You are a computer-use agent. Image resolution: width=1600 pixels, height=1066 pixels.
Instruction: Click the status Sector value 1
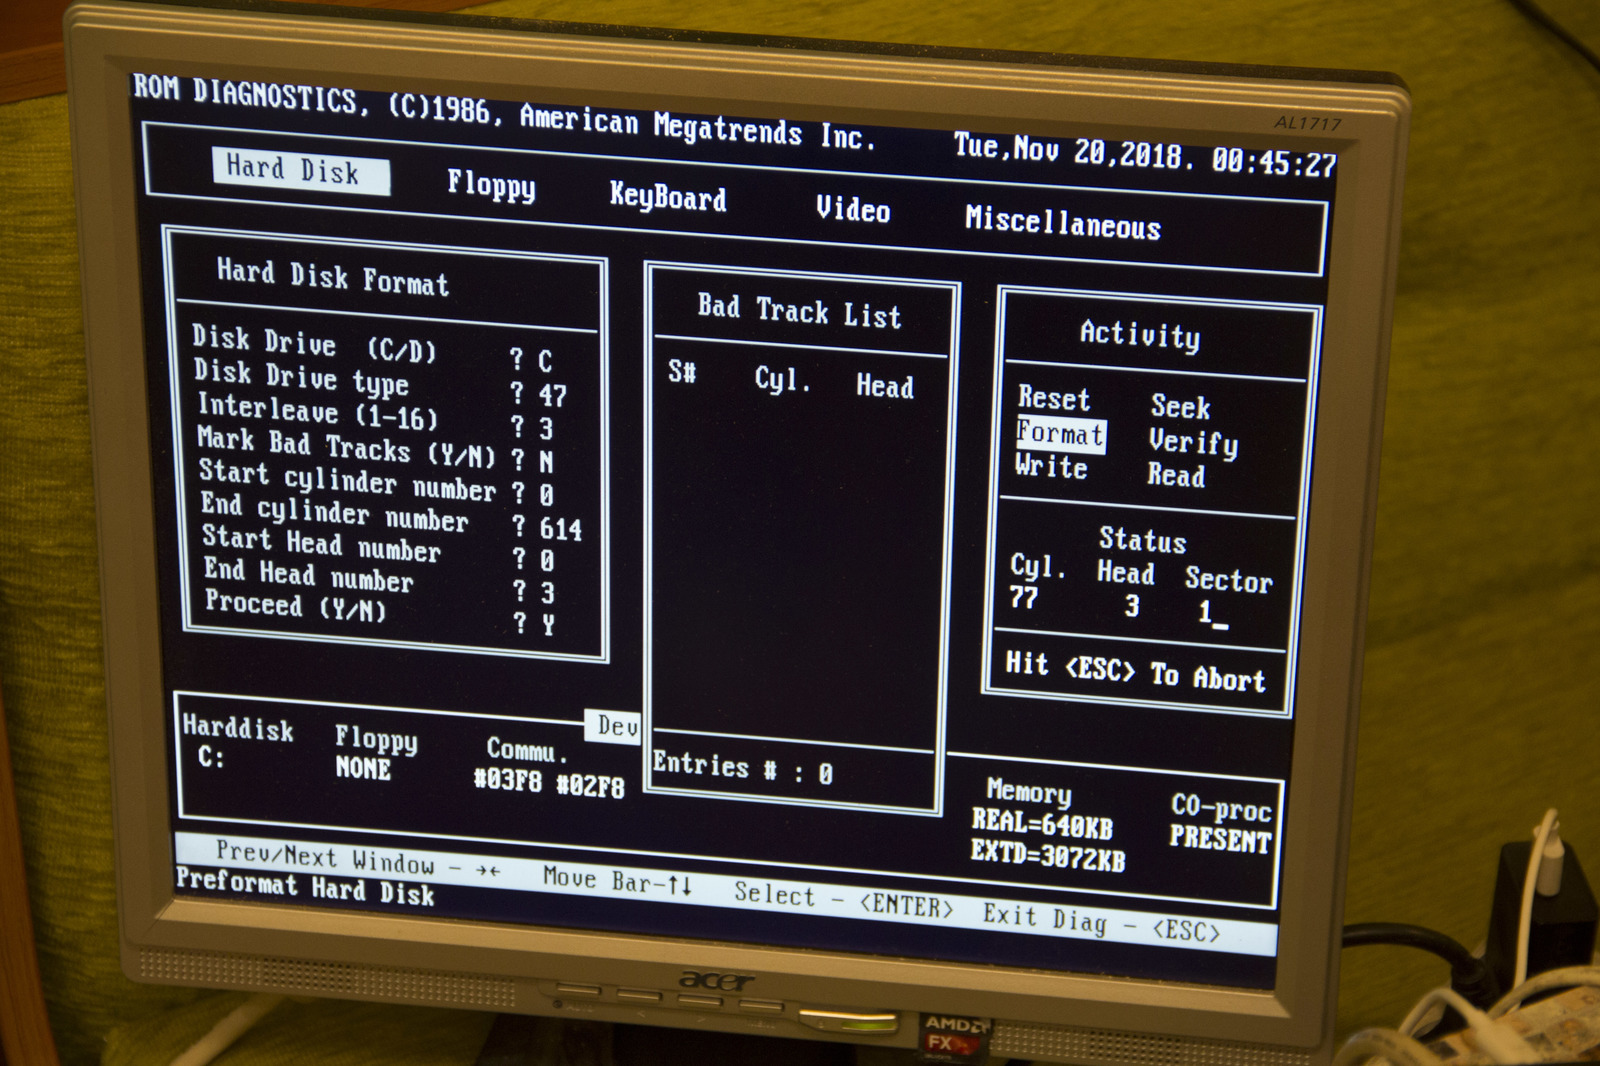[1206, 611]
